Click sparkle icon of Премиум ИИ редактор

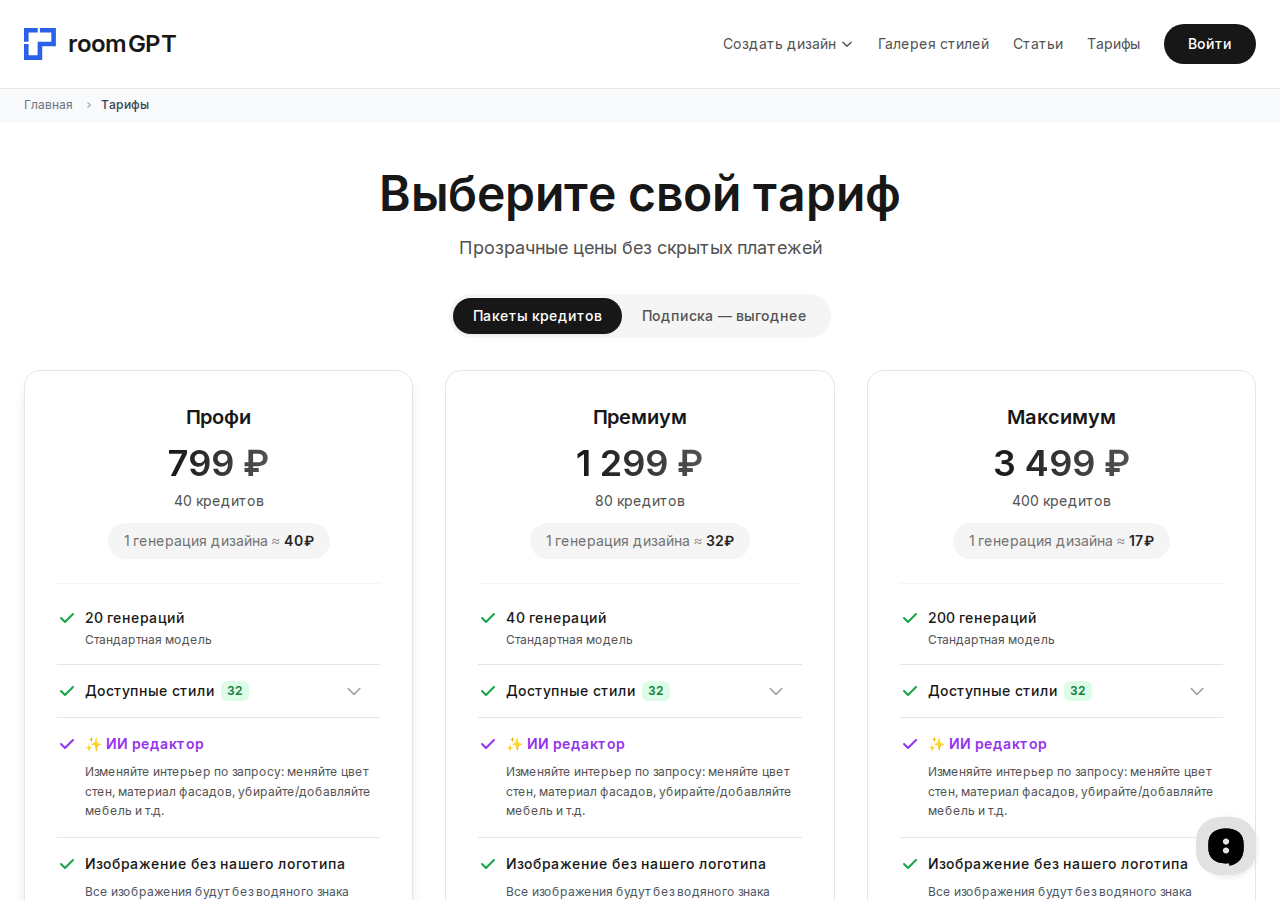coord(514,744)
